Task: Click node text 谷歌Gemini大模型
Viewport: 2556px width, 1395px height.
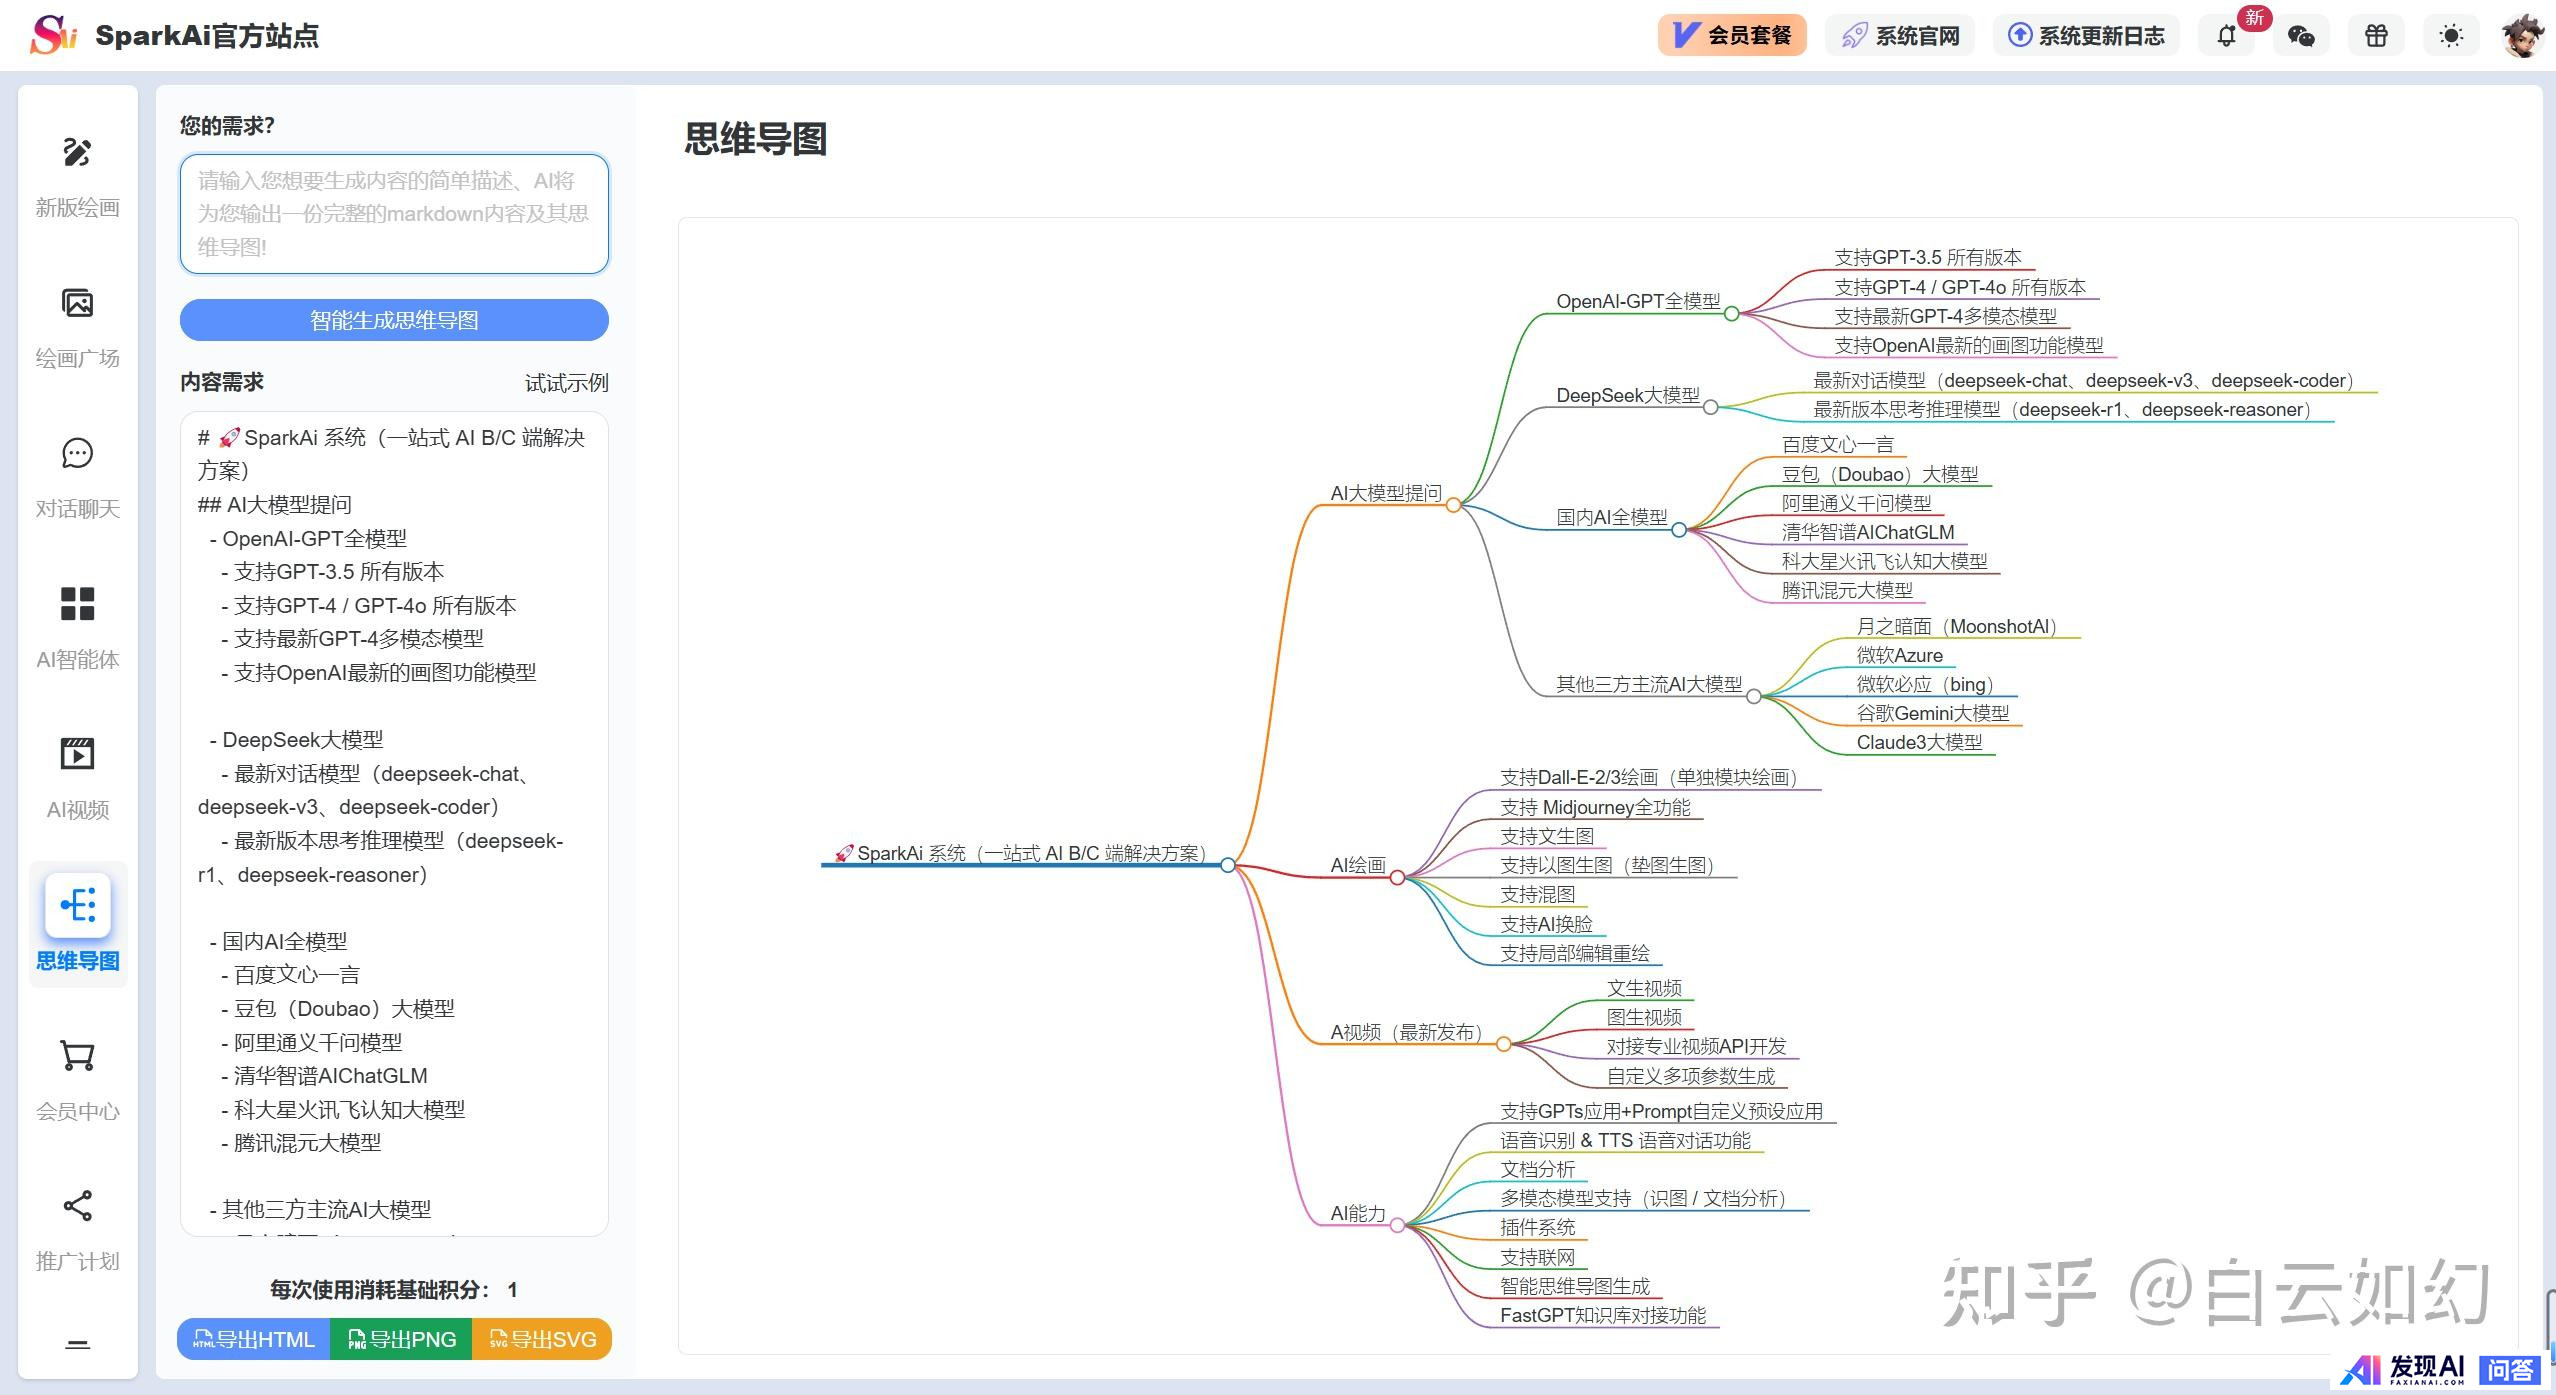Action: (1932, 714)
